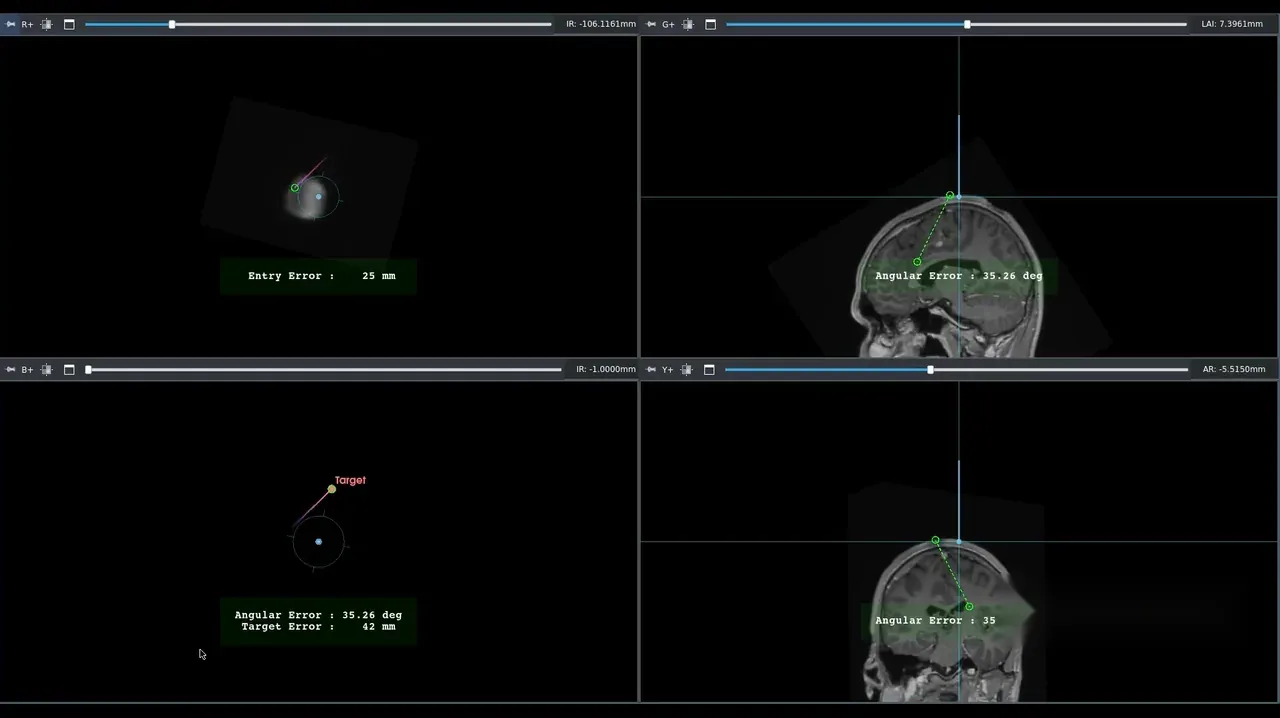Click the lower green trajectory point in G+ sagittal view
Viewport: 1280px width, 718px height.
[917, 262]
